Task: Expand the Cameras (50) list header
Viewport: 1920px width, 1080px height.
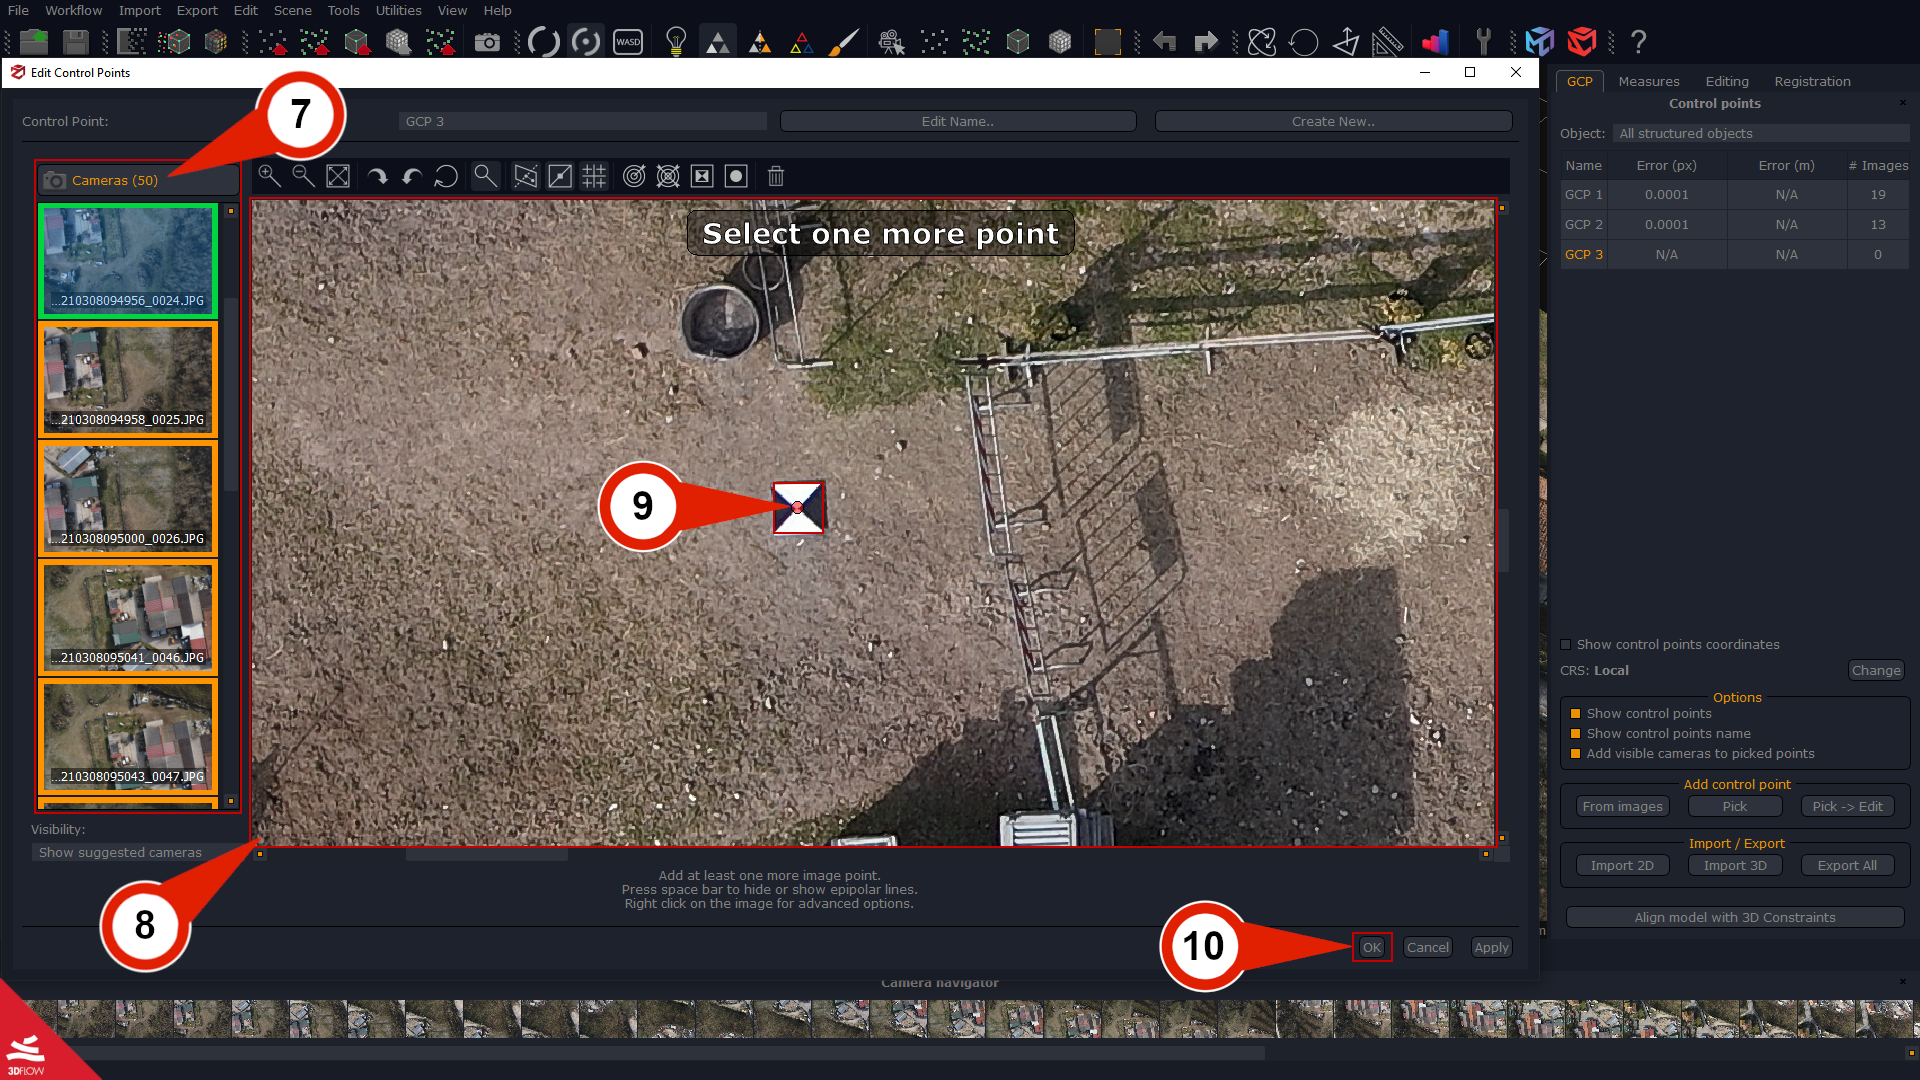Action: tap(138, 181)
